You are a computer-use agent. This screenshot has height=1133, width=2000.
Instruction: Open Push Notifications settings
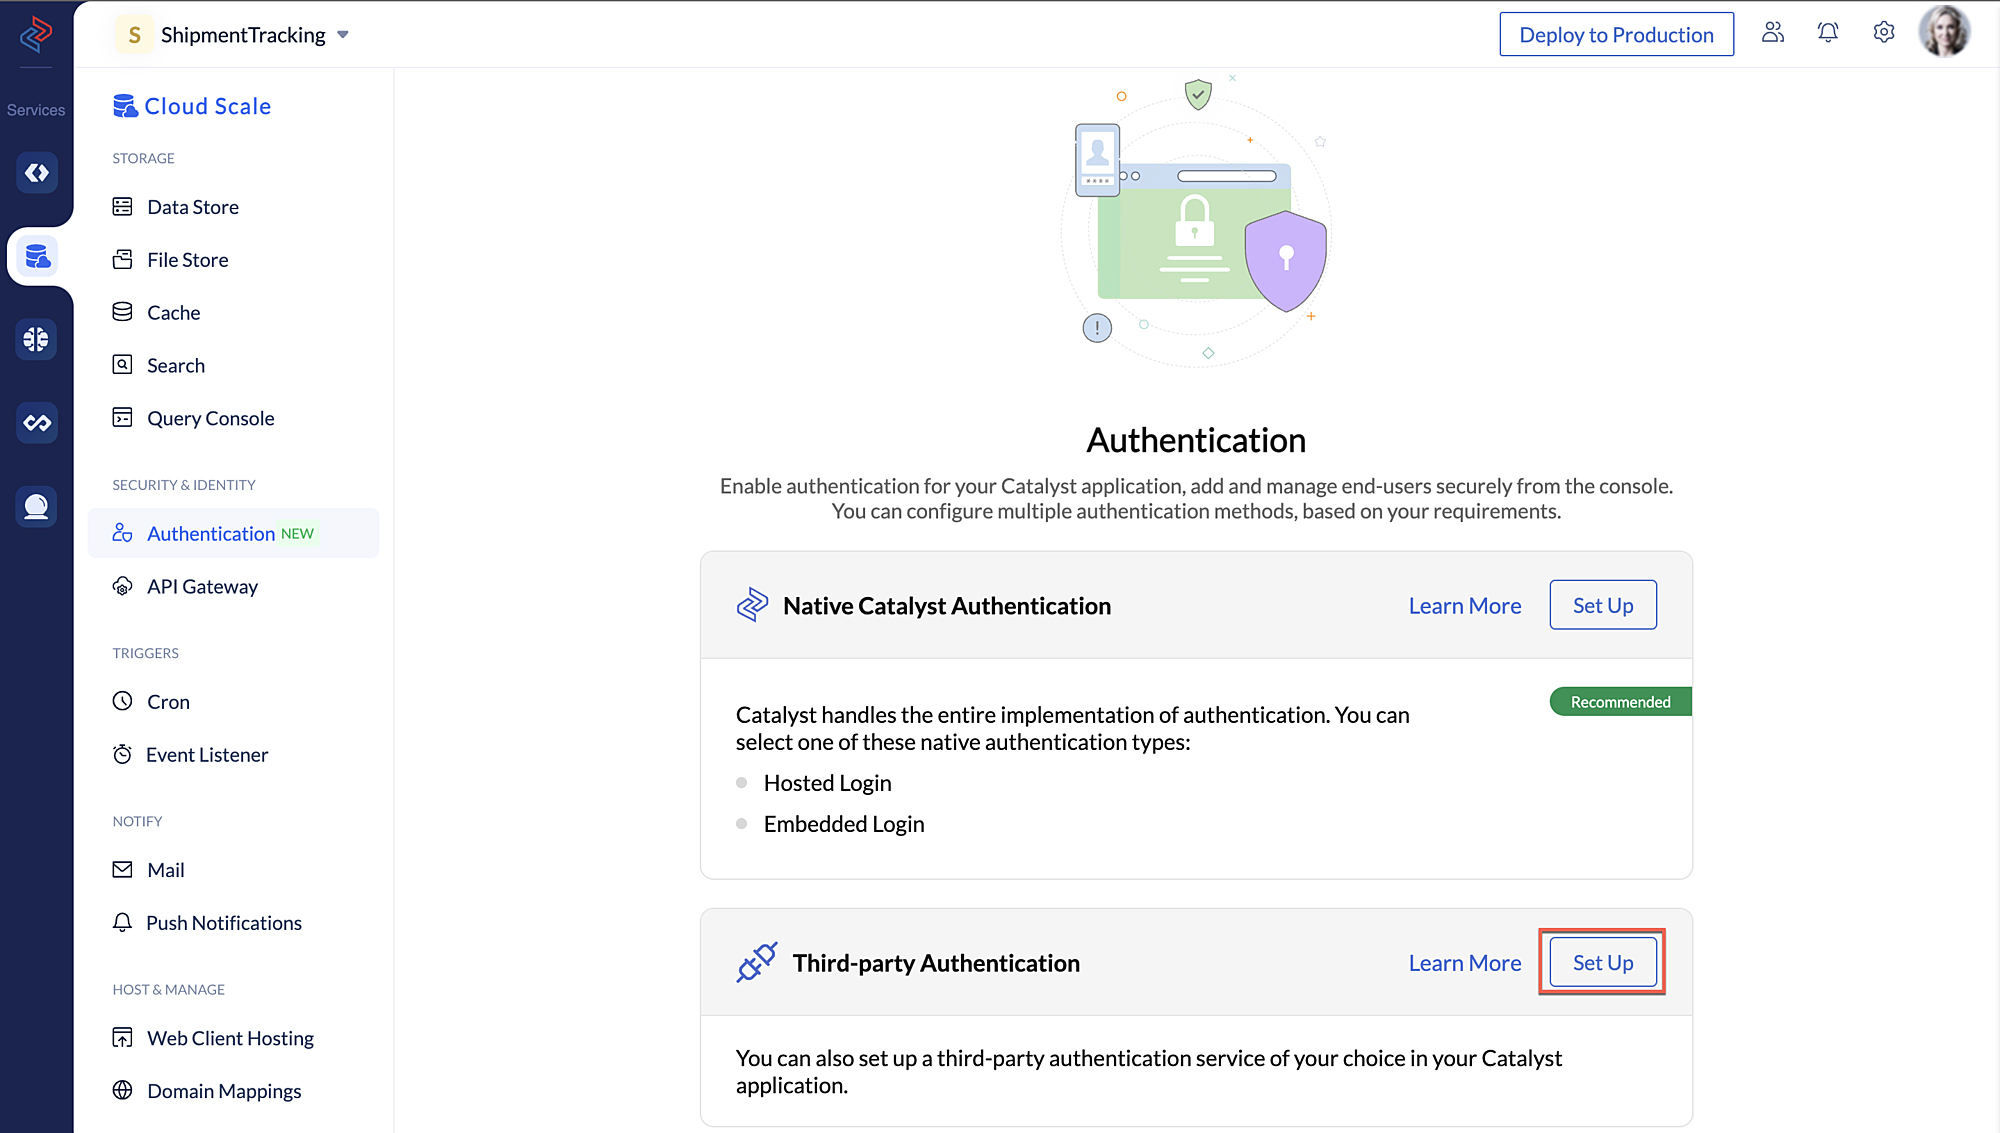tap(224, 922)
